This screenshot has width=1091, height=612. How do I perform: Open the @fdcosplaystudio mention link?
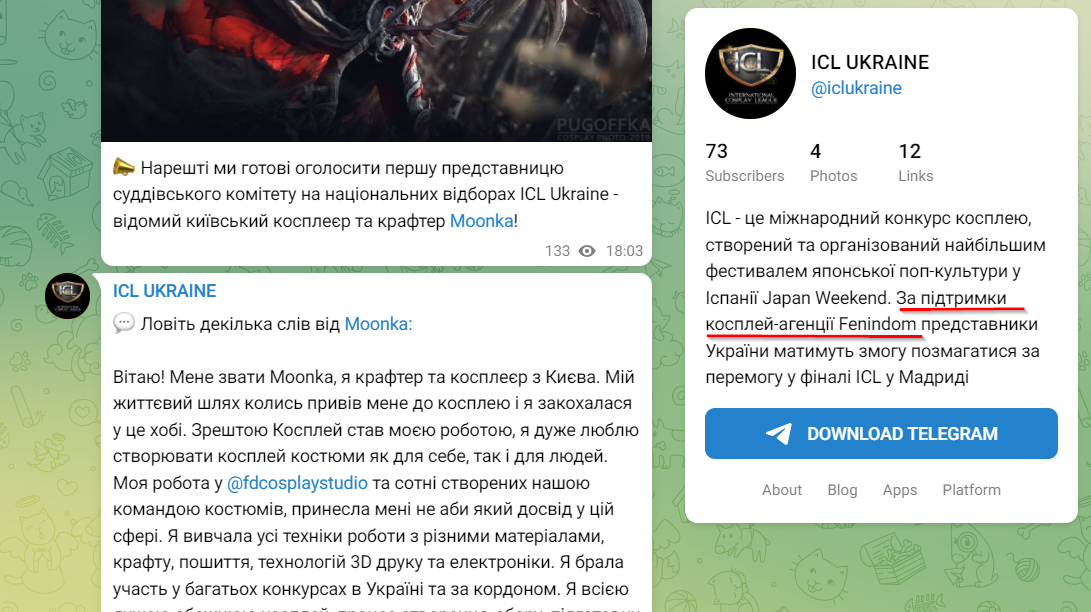pos(297,483)
